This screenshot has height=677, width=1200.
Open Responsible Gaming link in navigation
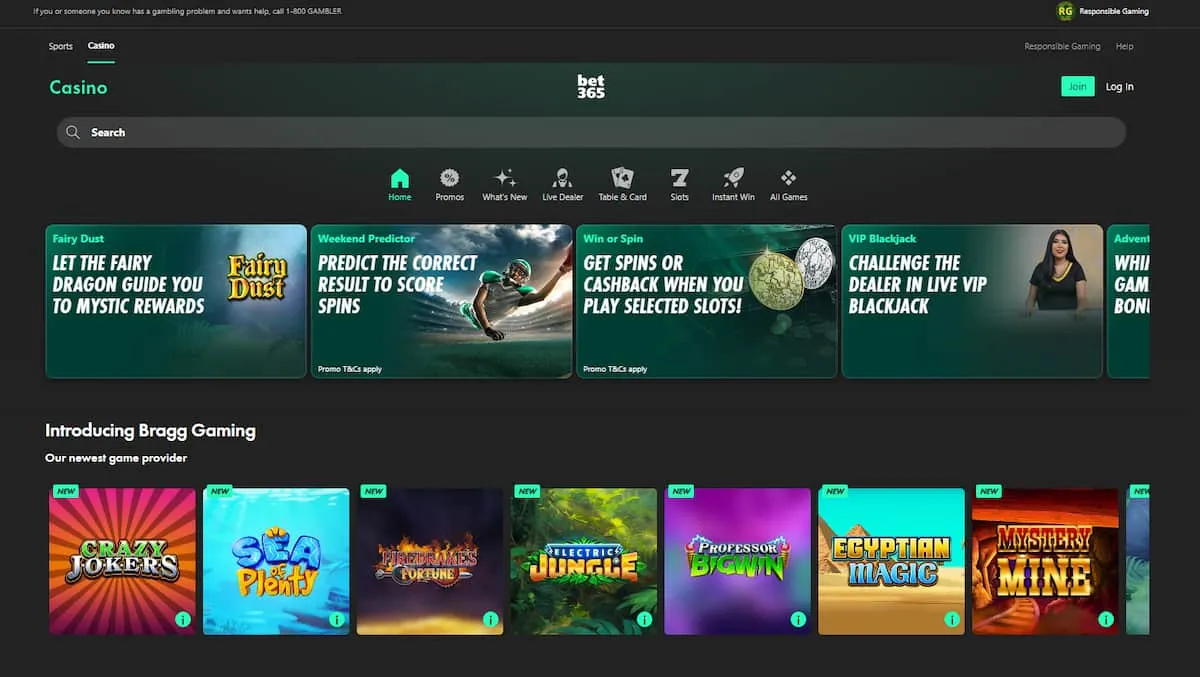pyautogui.click(x=1062, y=46)
